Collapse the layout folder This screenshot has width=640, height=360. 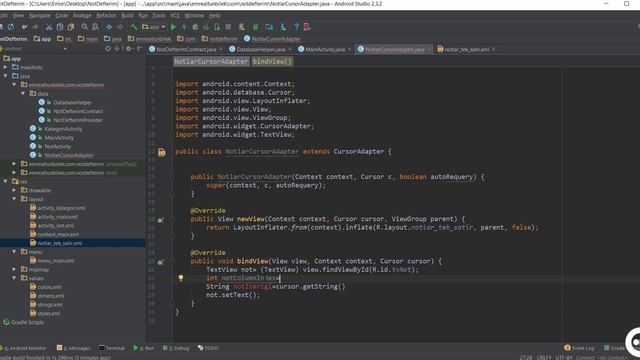[14, 199]
